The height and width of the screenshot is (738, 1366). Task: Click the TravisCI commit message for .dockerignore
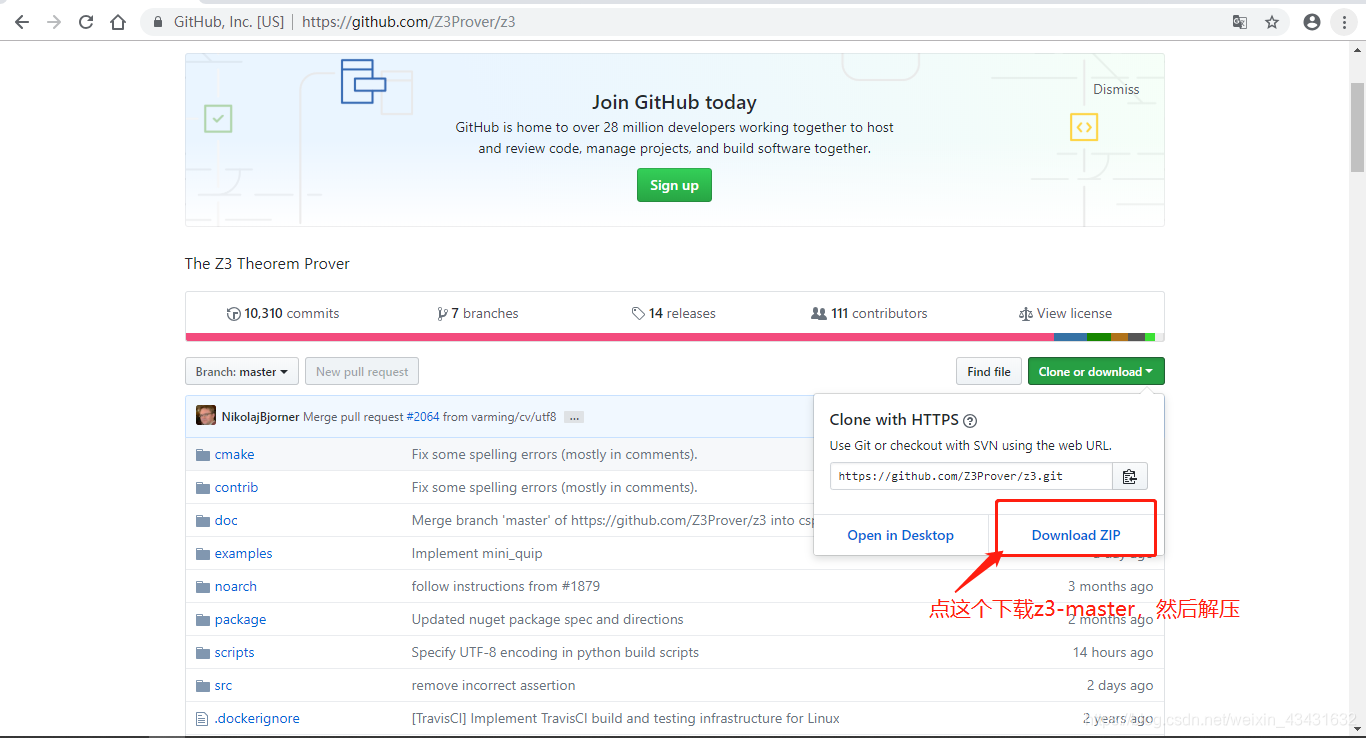(625, 718)
